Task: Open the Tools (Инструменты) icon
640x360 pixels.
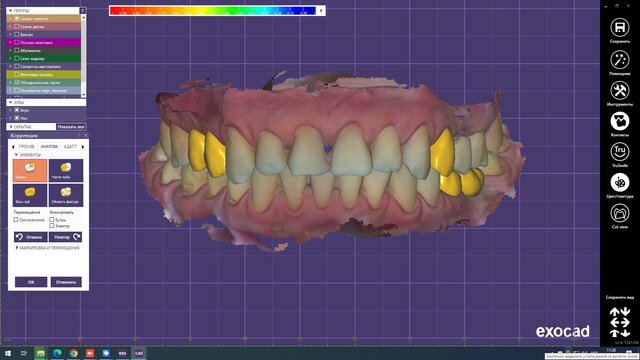Action: point(620,90)
